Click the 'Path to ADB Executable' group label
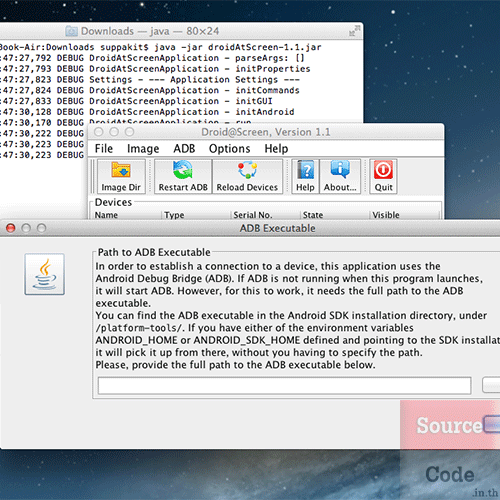The height and width of the screenshot is (500, 500). [x=154, y=252]
